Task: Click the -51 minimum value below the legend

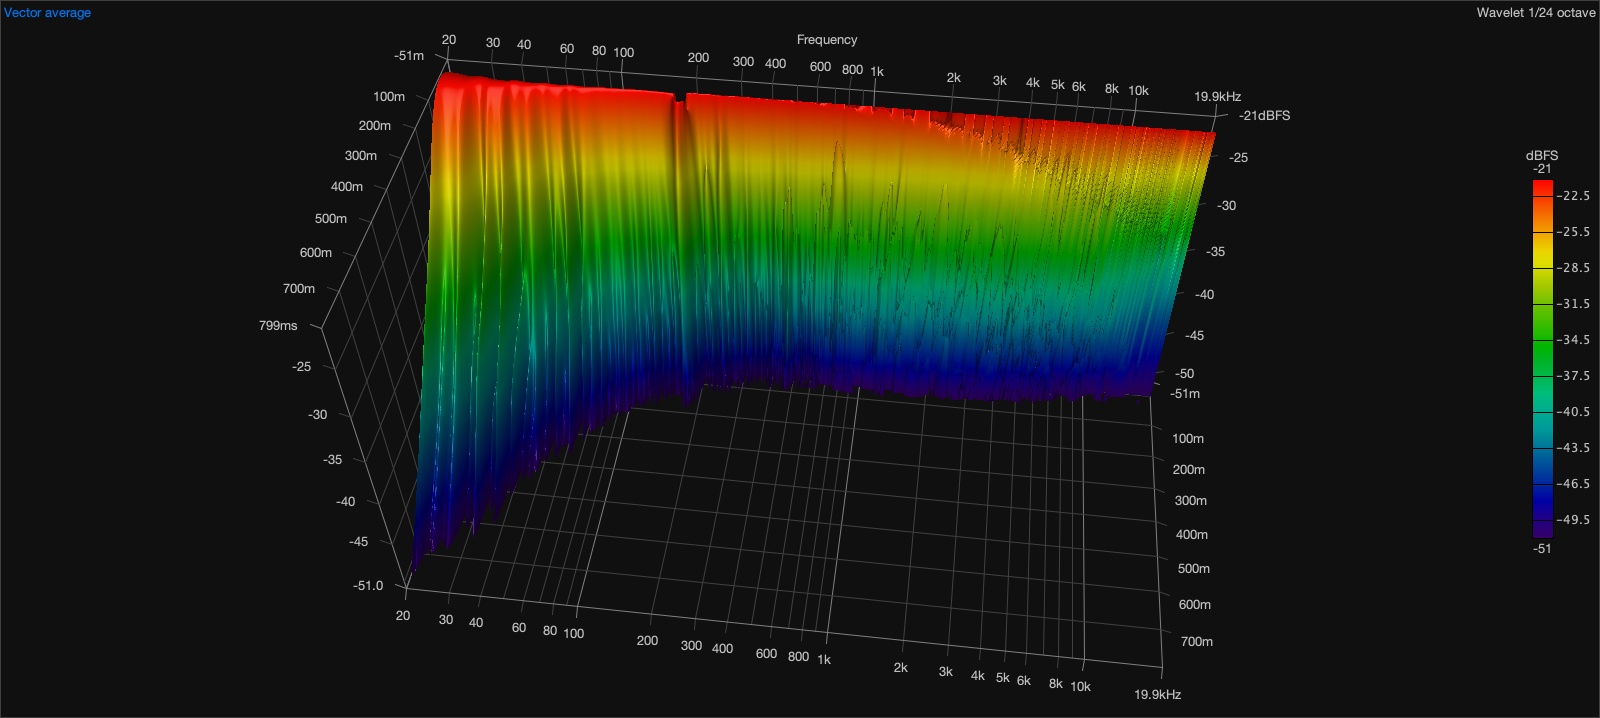Action: pos(1542,549)
